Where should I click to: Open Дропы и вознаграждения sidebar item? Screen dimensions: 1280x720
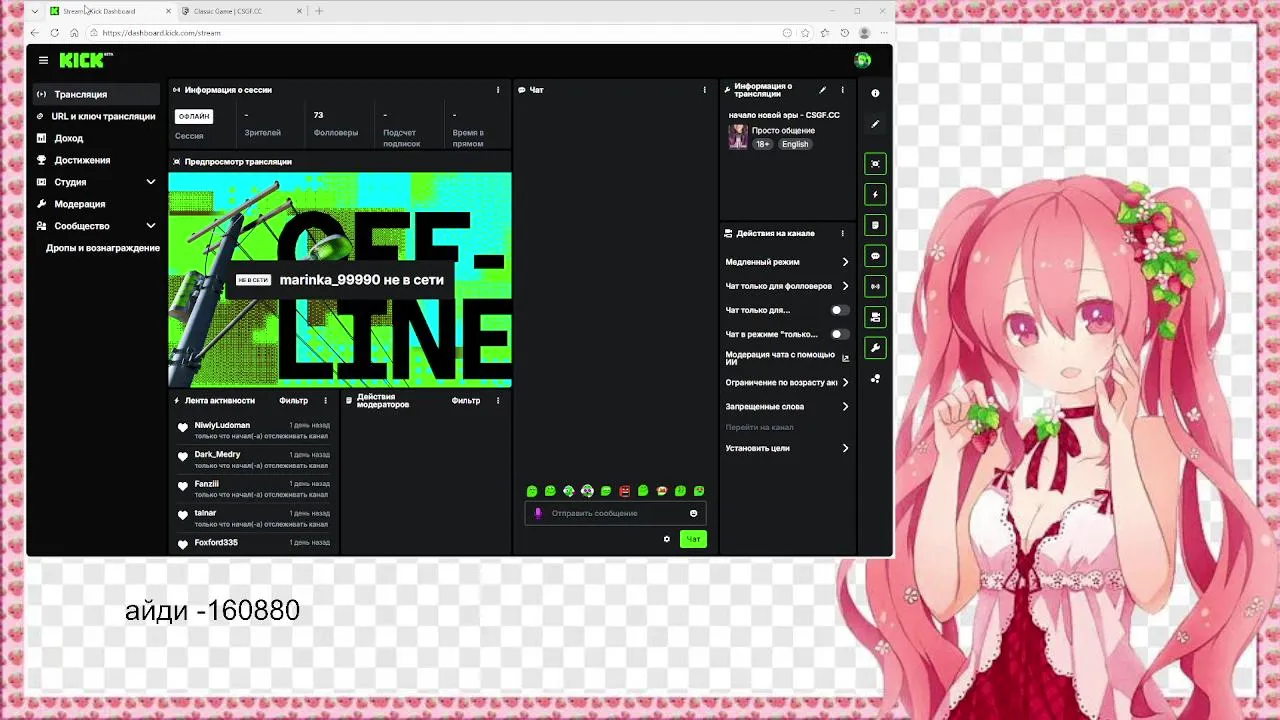(102, 248)
